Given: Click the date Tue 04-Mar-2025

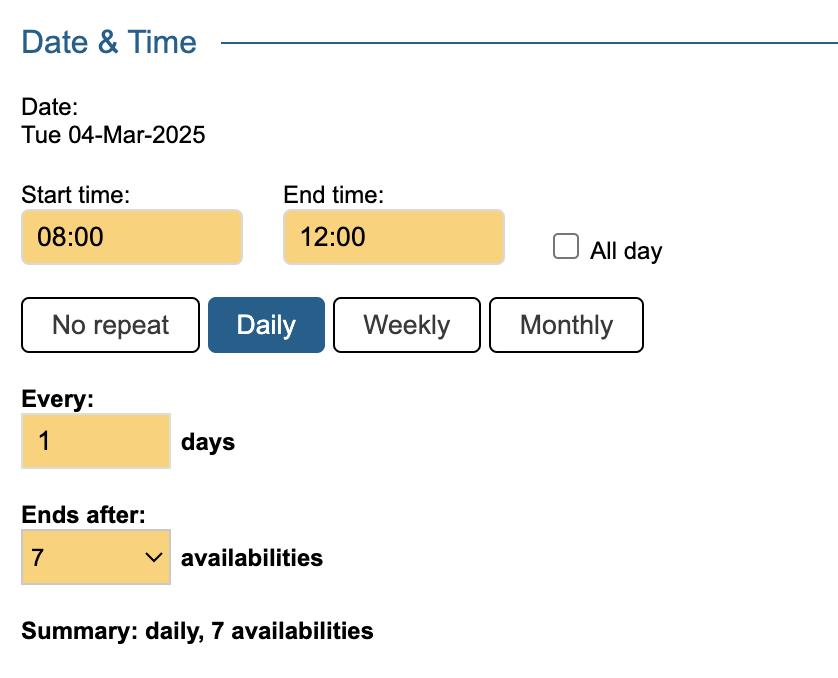Looking at the screenshot, I should 113,135.
